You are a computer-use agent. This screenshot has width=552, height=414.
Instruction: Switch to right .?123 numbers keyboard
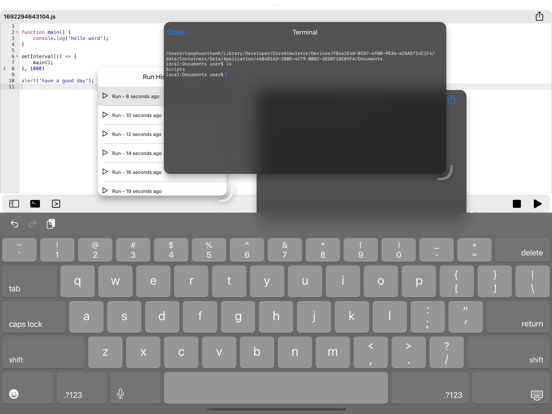pos(430,388)
